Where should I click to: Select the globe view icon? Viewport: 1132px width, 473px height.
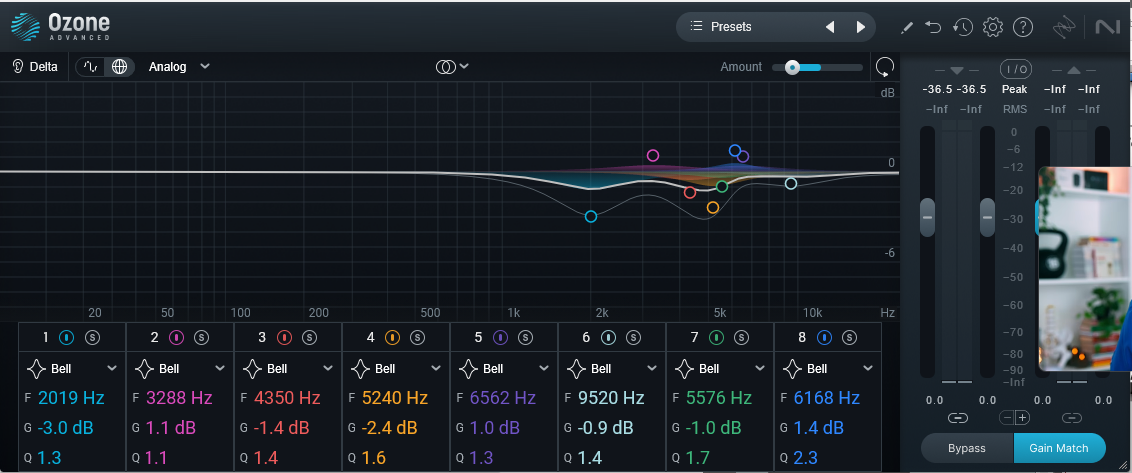click(119, 66)
